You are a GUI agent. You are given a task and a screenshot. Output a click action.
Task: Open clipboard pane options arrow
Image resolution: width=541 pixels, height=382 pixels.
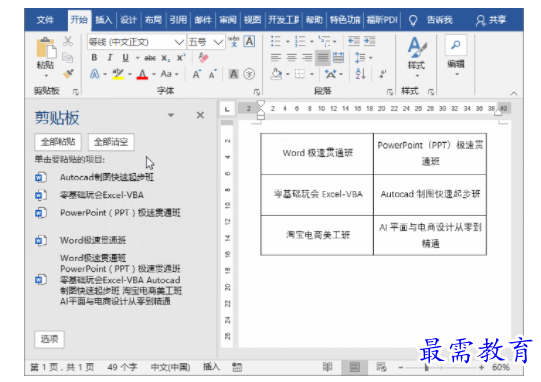pyautogui.click(x=171, y=115)
